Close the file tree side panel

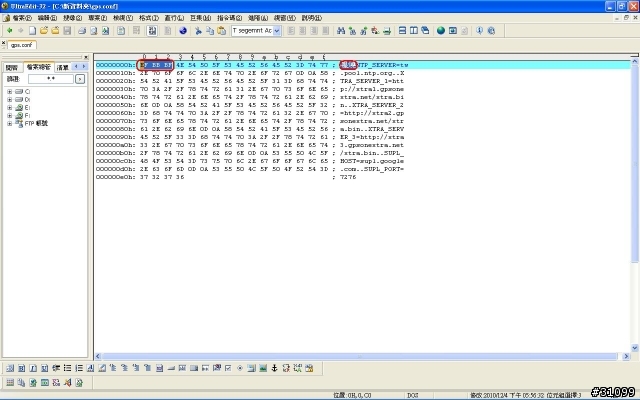coord(86,57)
